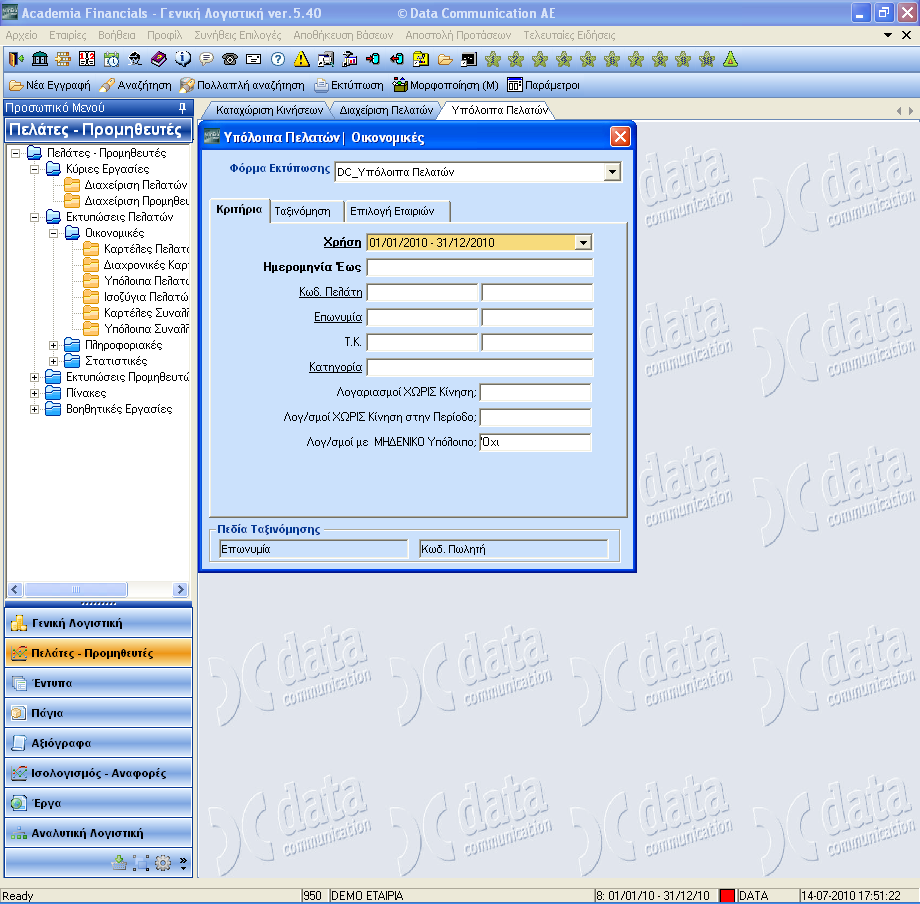Image resolution: width=920 pixels, height=904 pixels.
Task: Click the calendar clock toolbar icon
Action: click(111, 59)
